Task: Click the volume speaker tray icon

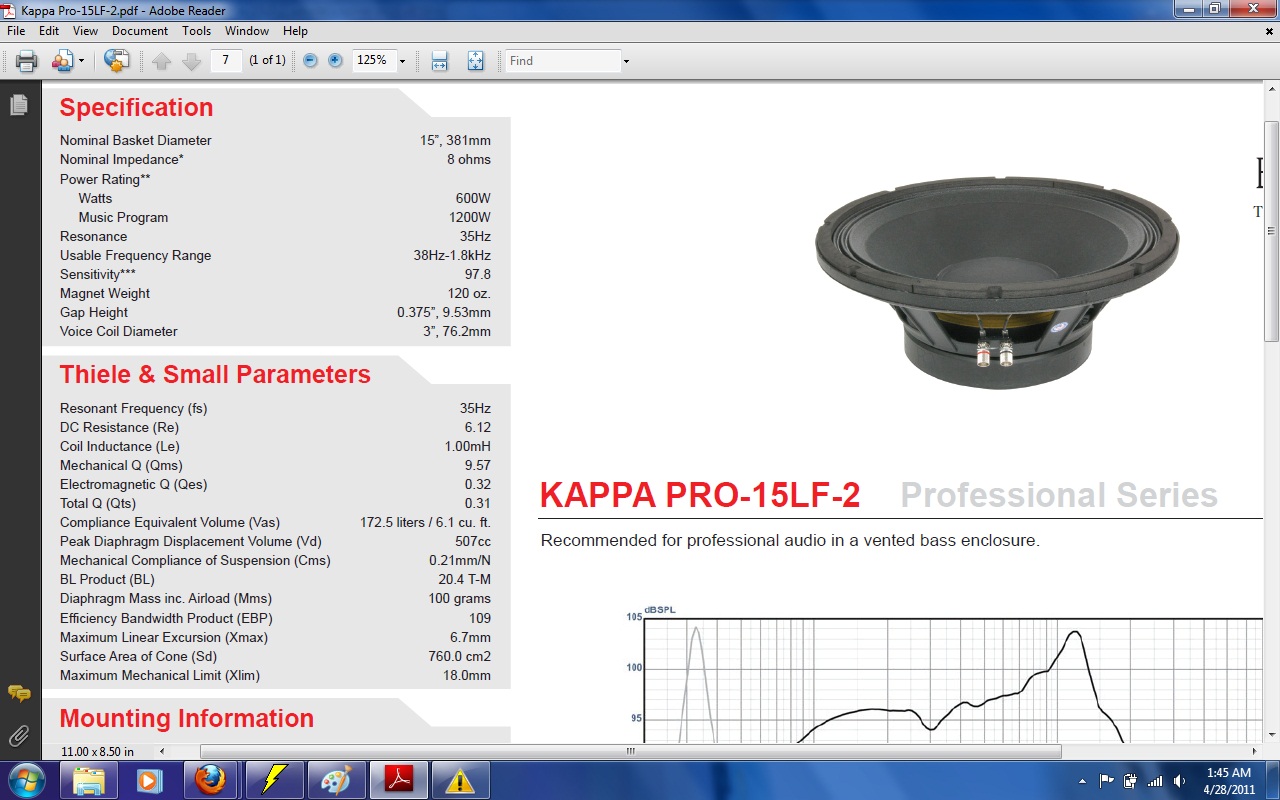Action: tap(1180, 780)
